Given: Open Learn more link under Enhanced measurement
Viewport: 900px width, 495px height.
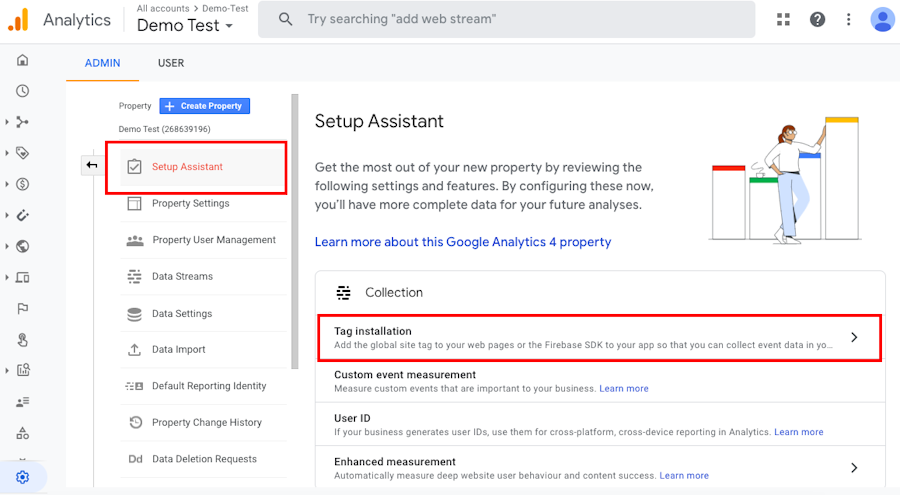Looking at the screenshot, I should coord(684,475).
